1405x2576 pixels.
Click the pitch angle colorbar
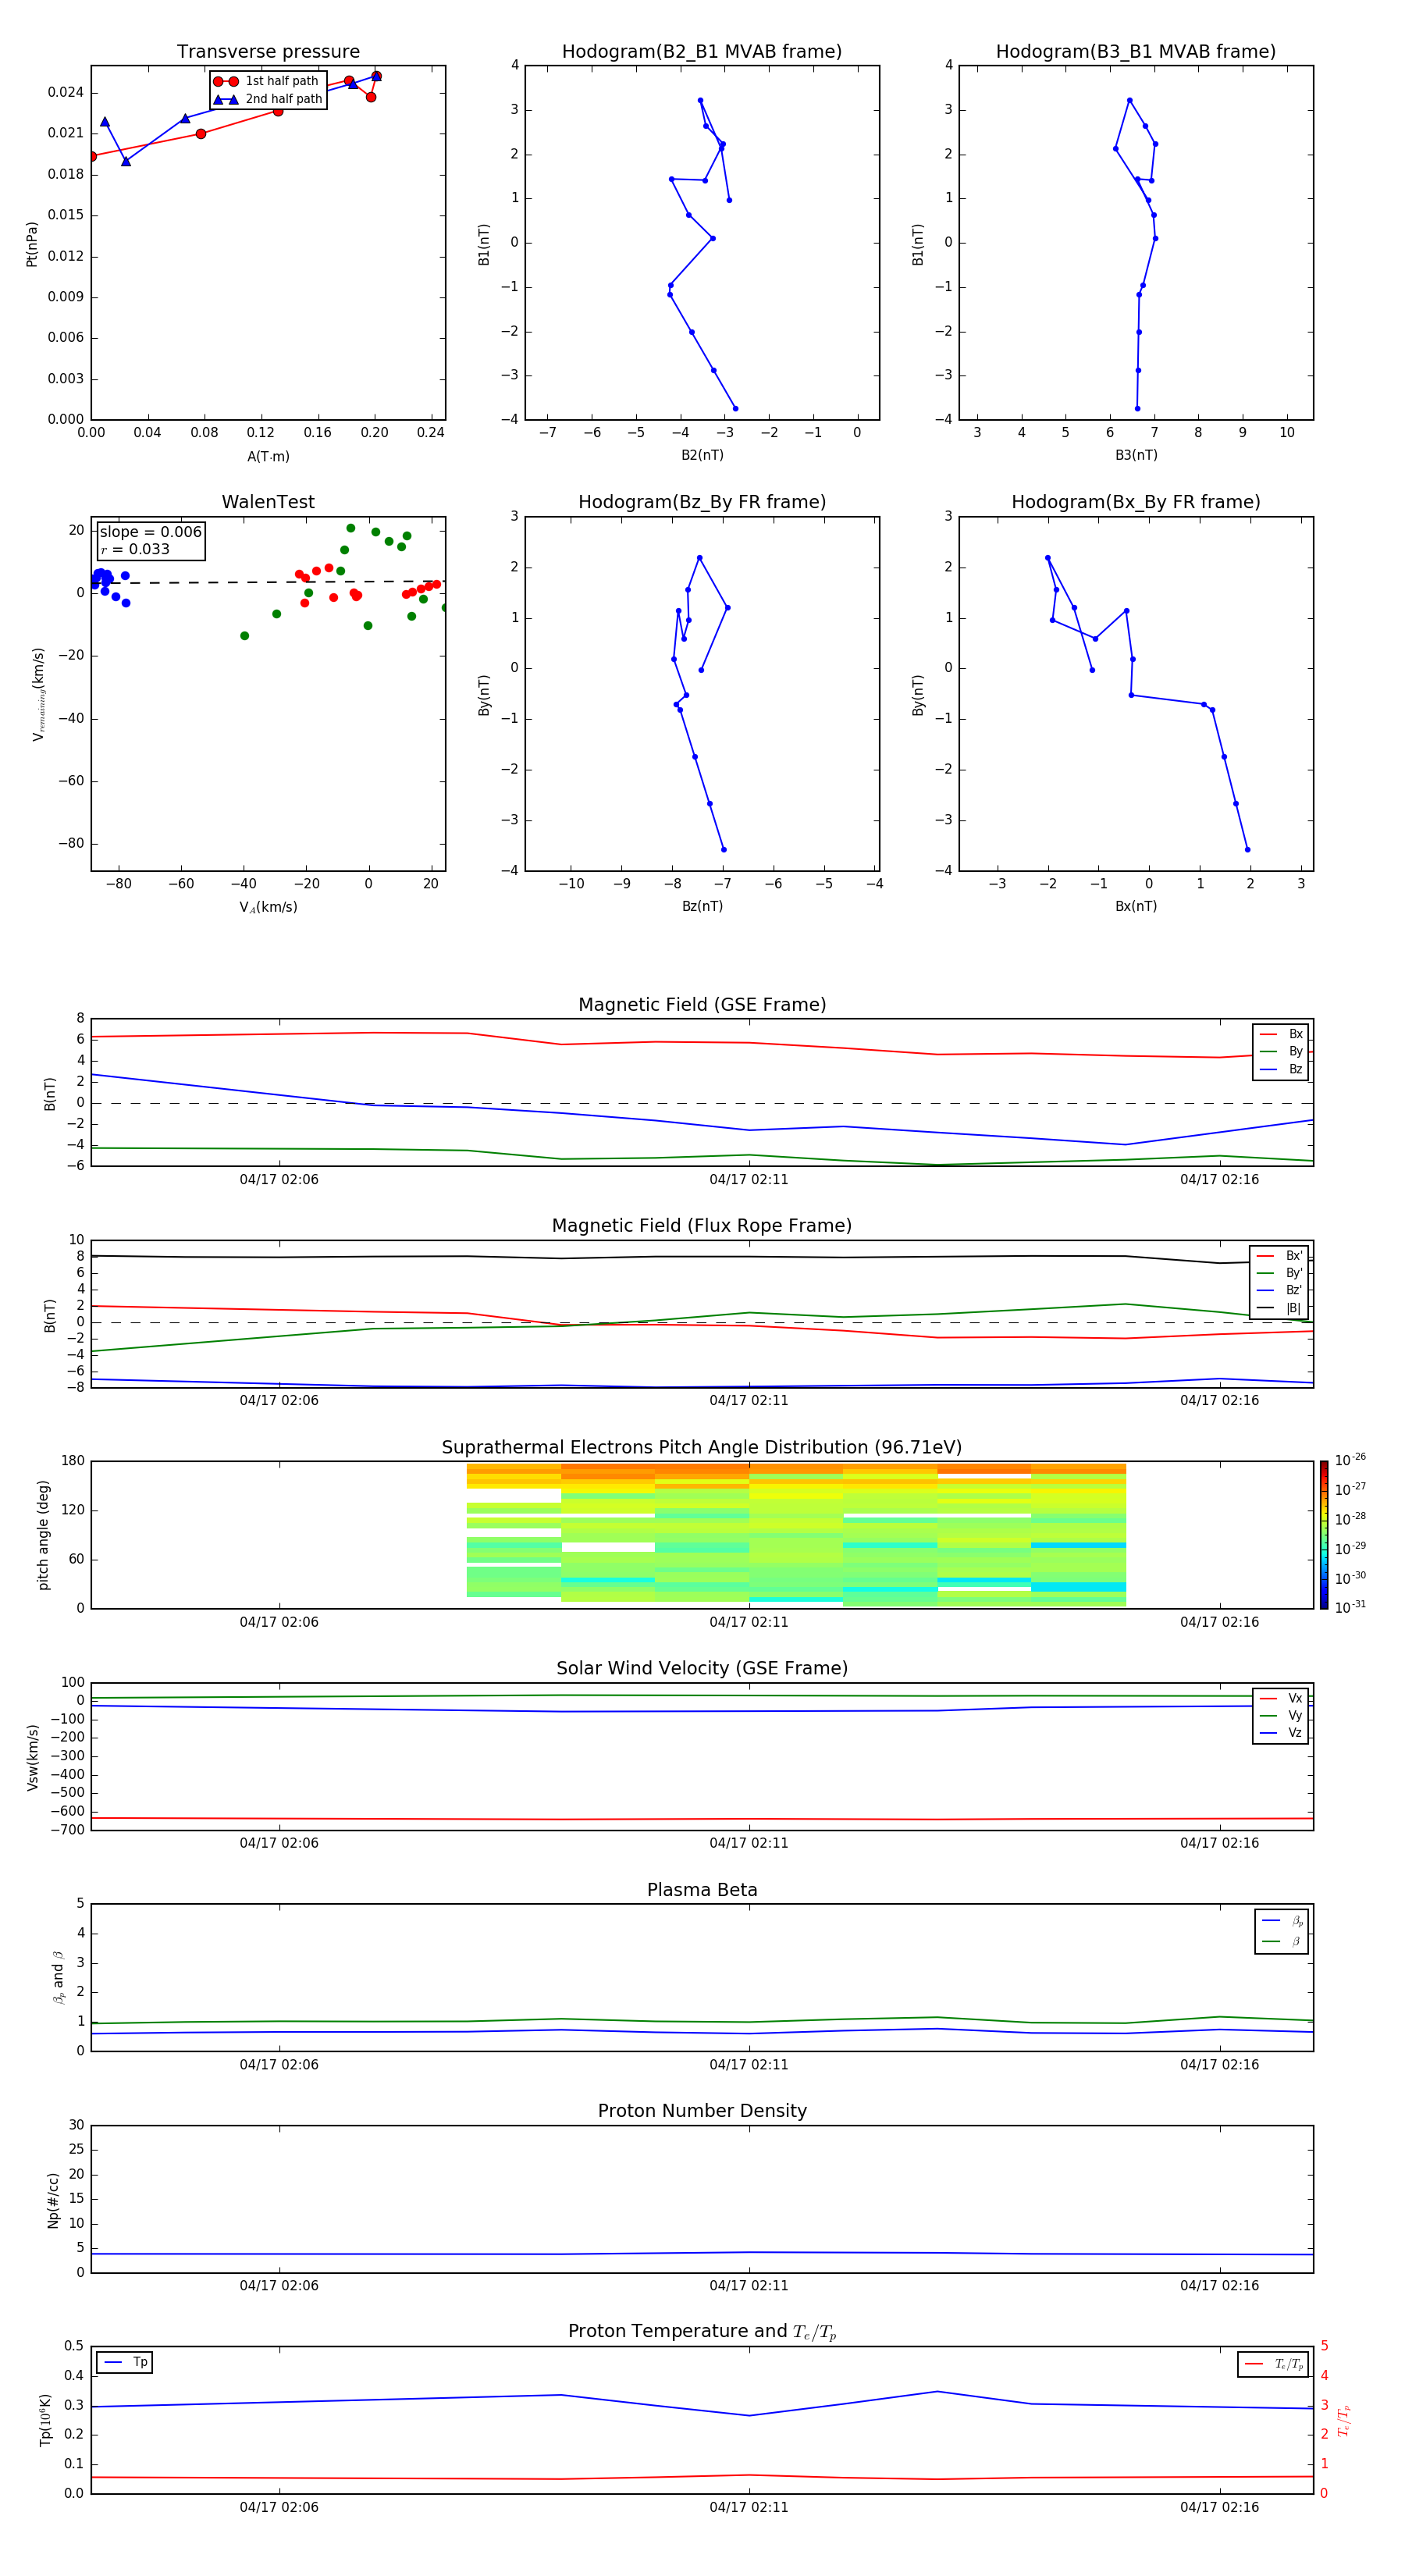pyautogui.click(x=1324, y=1535)
